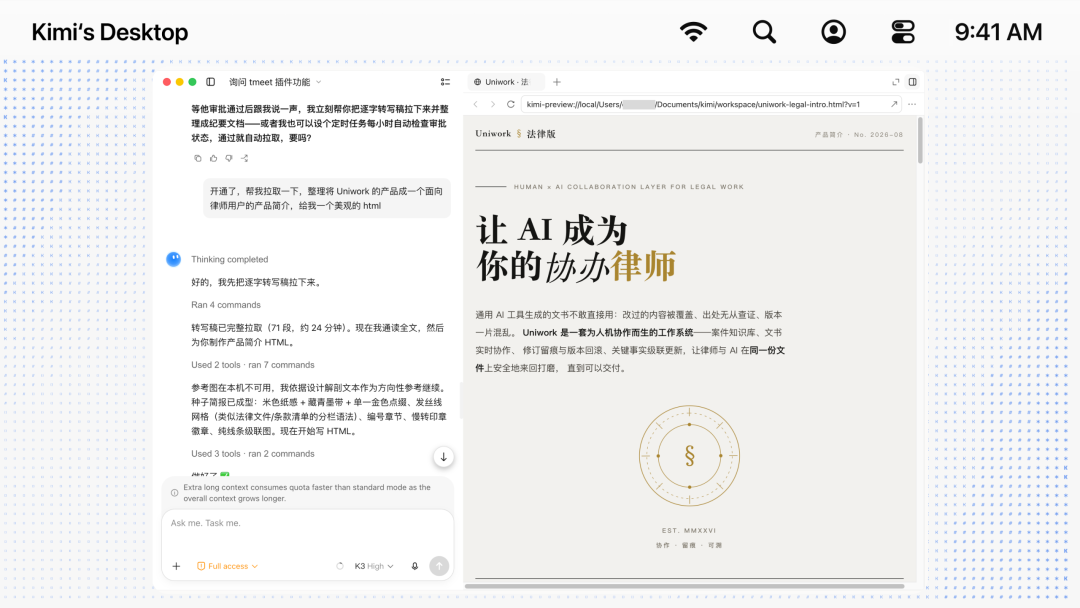Click the § seal emblem graphic
This screenshot has width=1080, height=608.
(x=689, y=456)
